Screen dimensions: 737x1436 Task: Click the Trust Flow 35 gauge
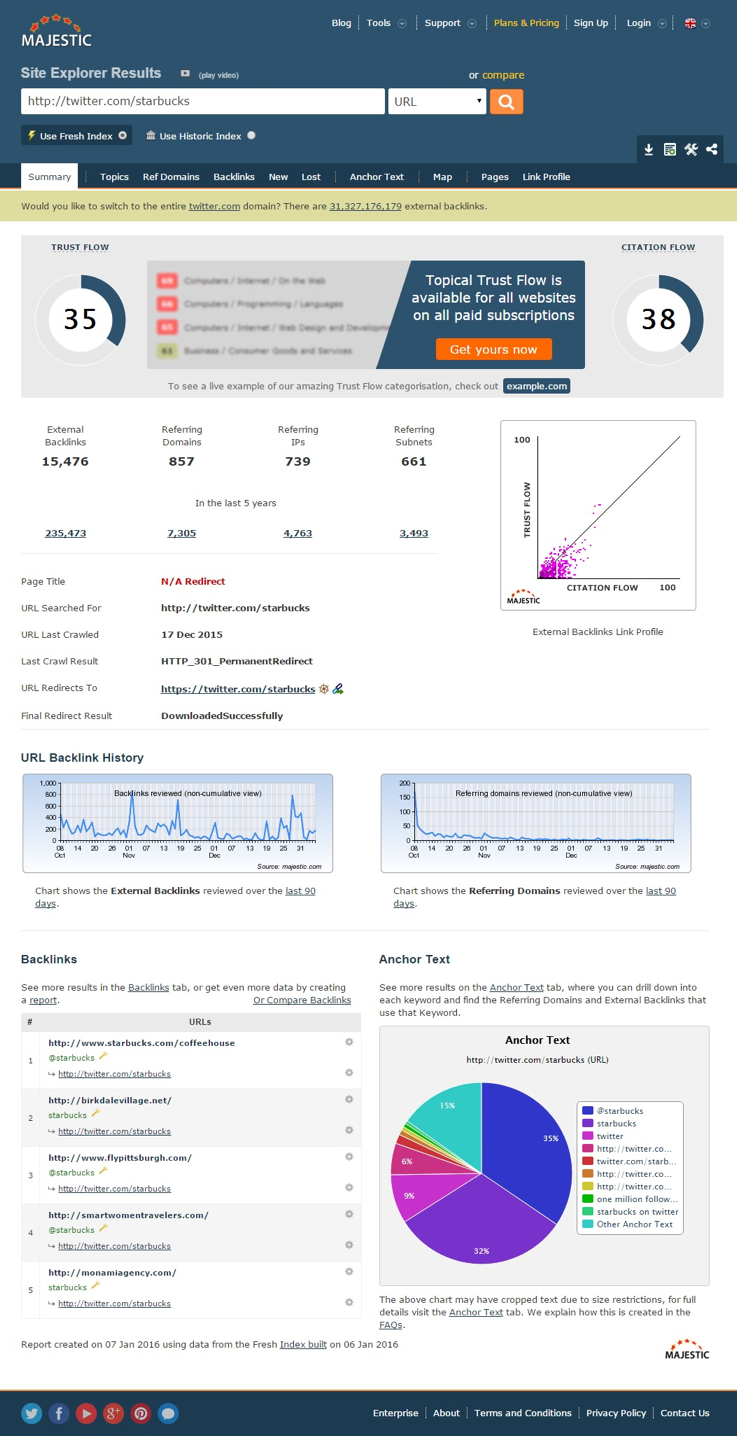(80, 319)
